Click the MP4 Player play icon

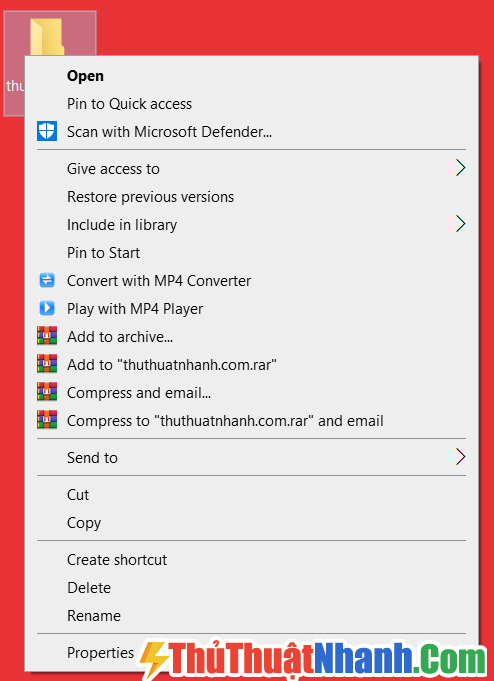click(x=46, y=308)
